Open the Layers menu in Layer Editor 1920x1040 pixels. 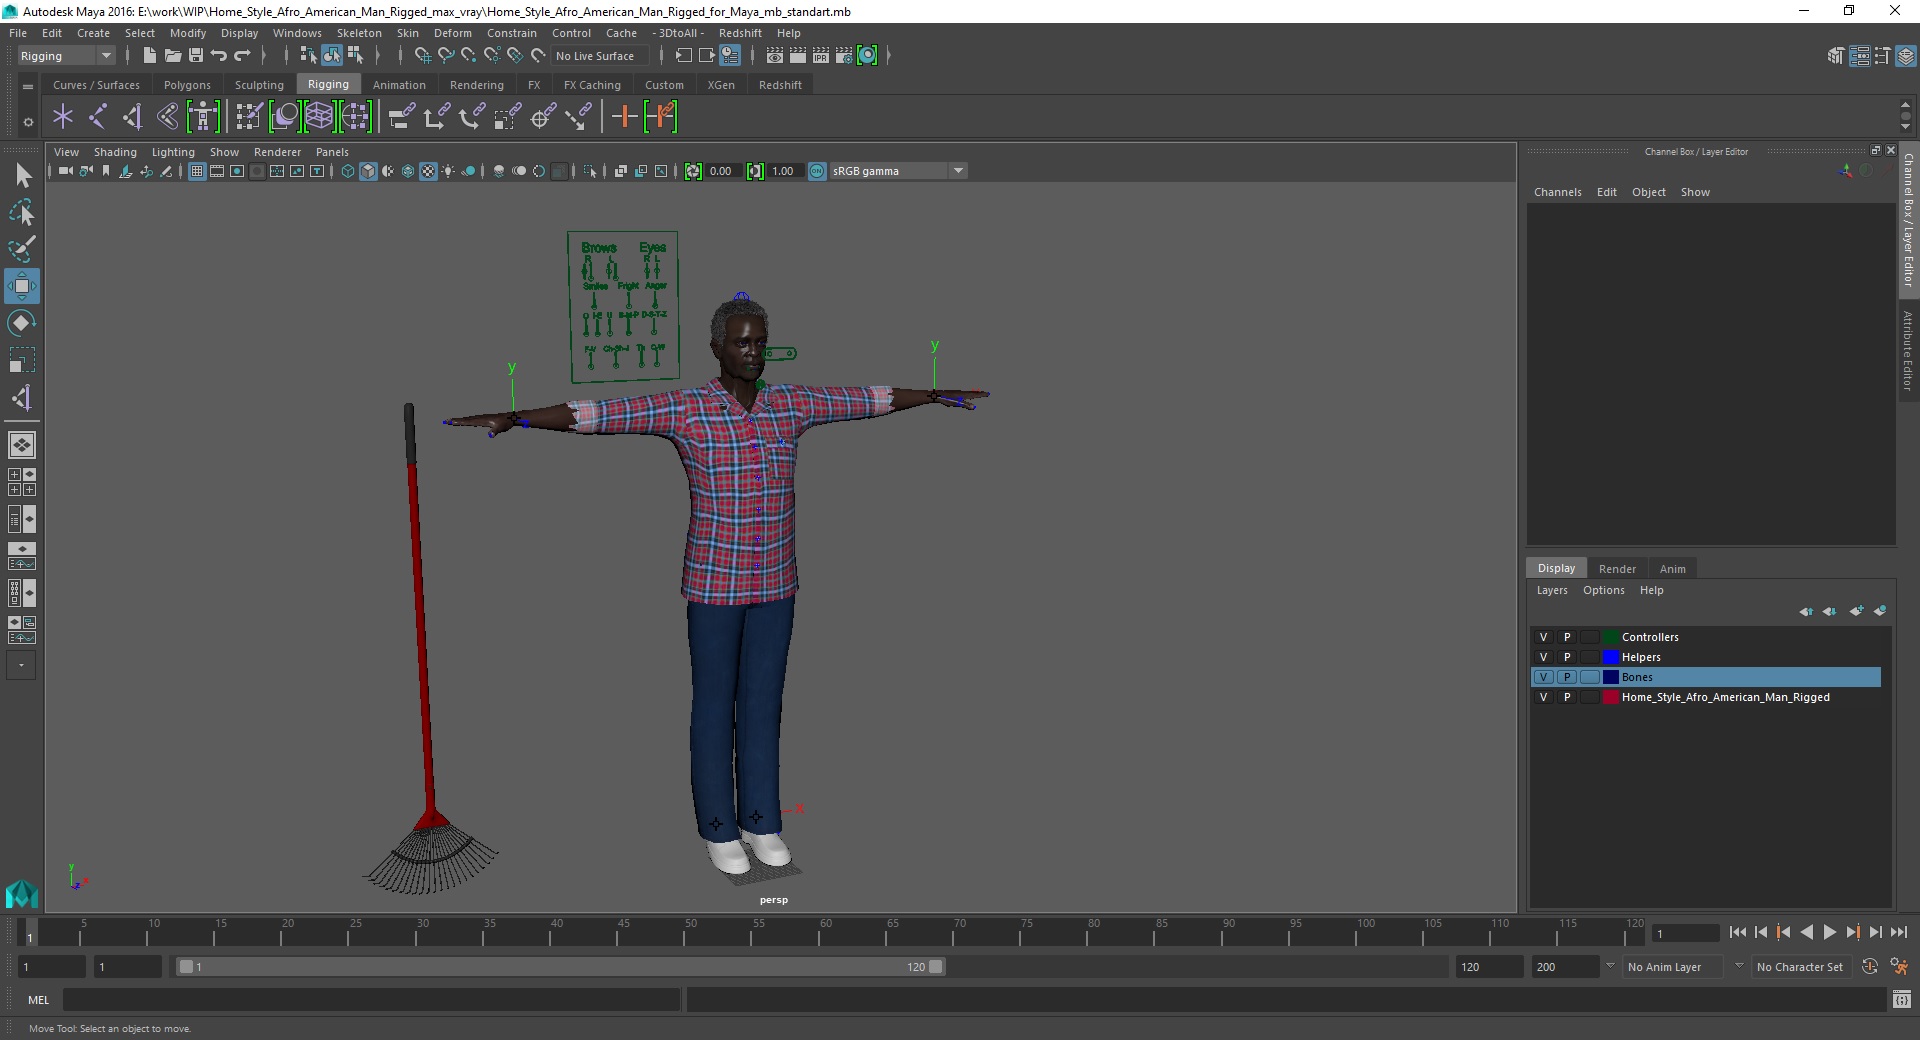(1552, 590)
